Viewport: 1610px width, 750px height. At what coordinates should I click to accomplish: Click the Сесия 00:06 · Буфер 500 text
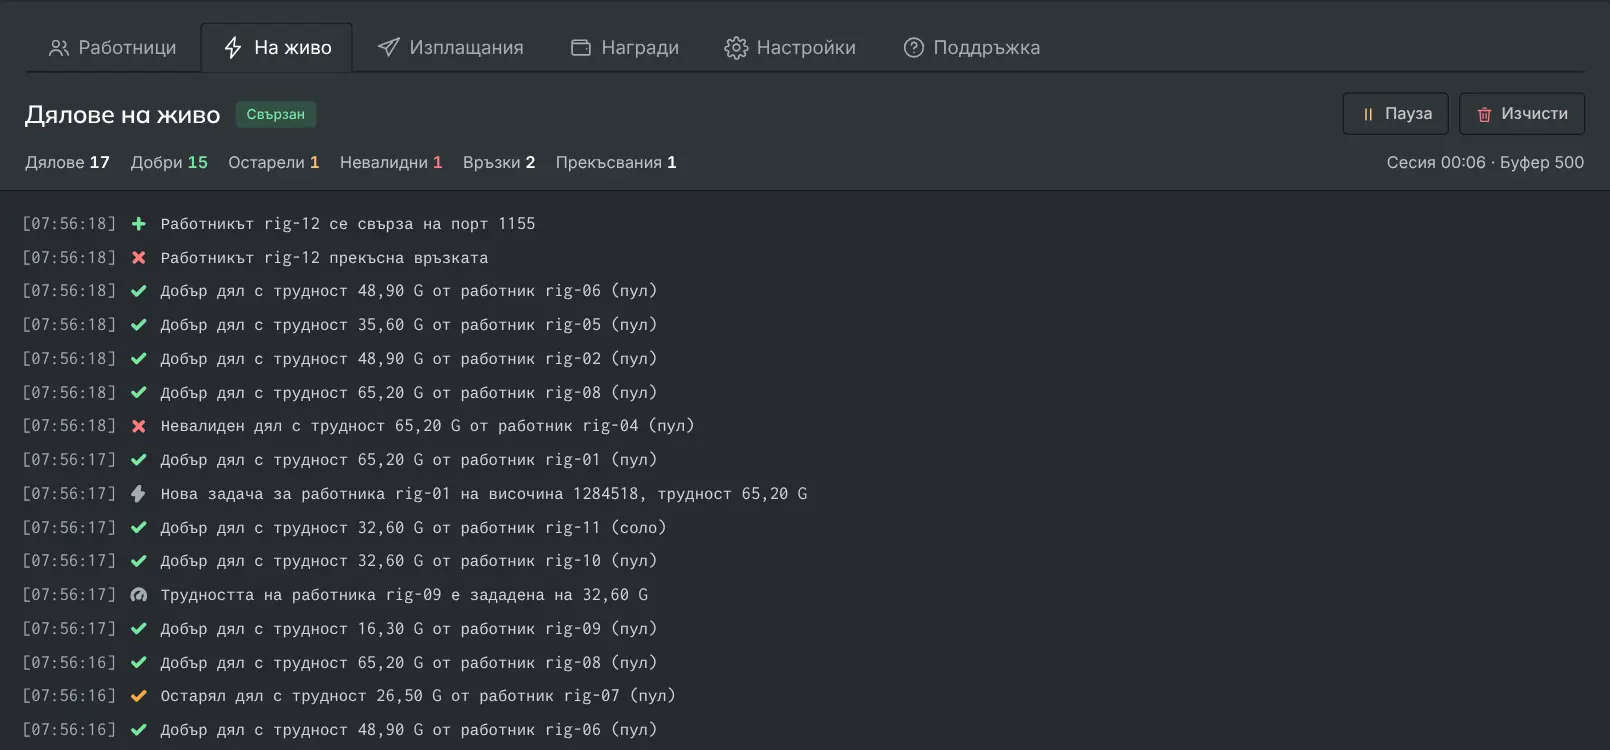pos(1485,162)
